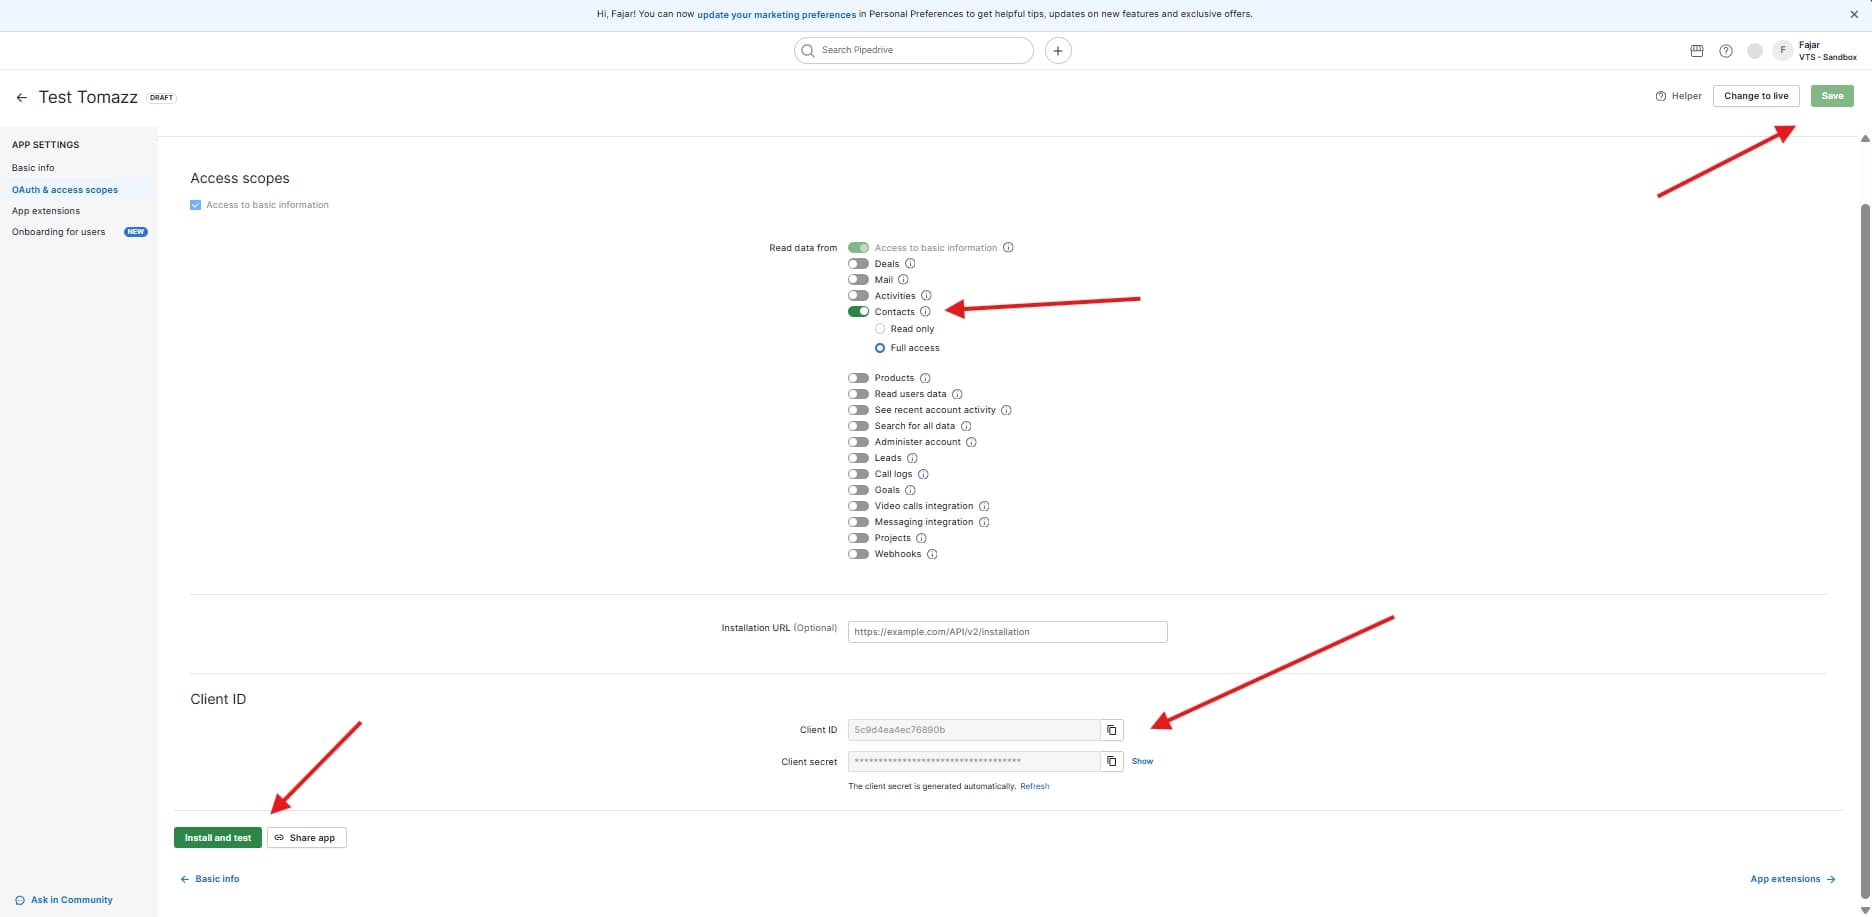Turn on the Administer account toggle
Screen dimensions: 1872x917
[858, 442]
